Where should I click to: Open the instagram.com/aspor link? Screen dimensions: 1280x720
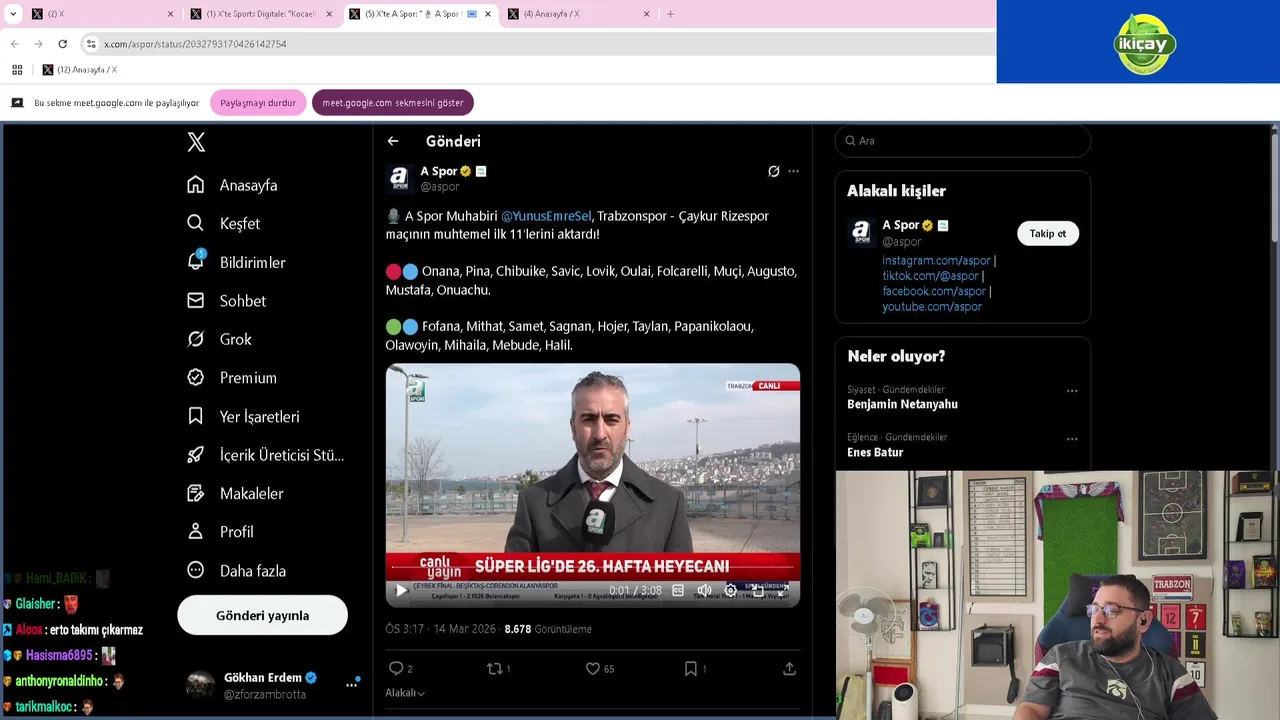tap(936, 260)
